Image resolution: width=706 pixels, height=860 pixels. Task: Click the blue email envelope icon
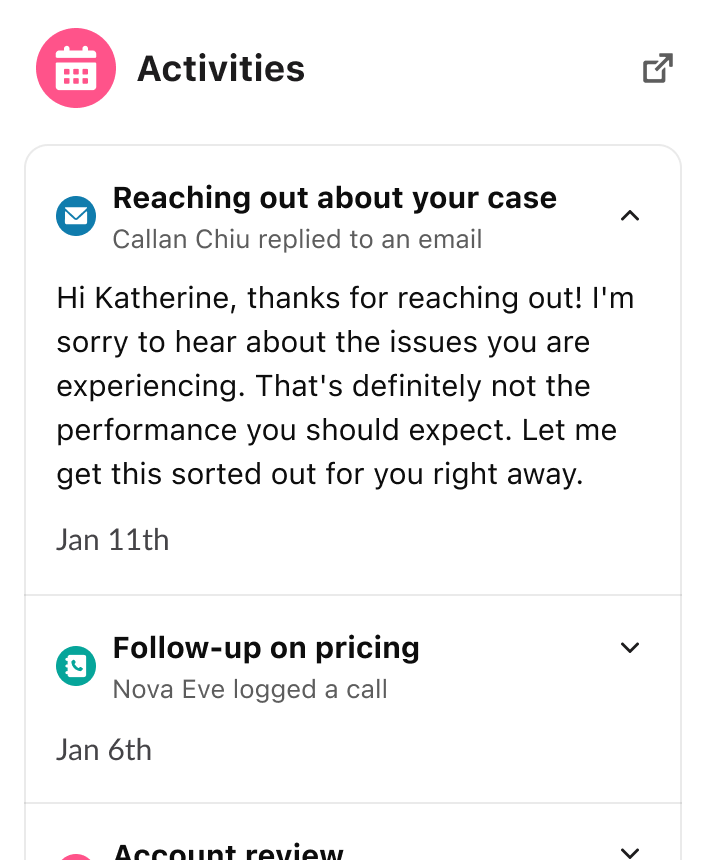[x=76, y=215]
